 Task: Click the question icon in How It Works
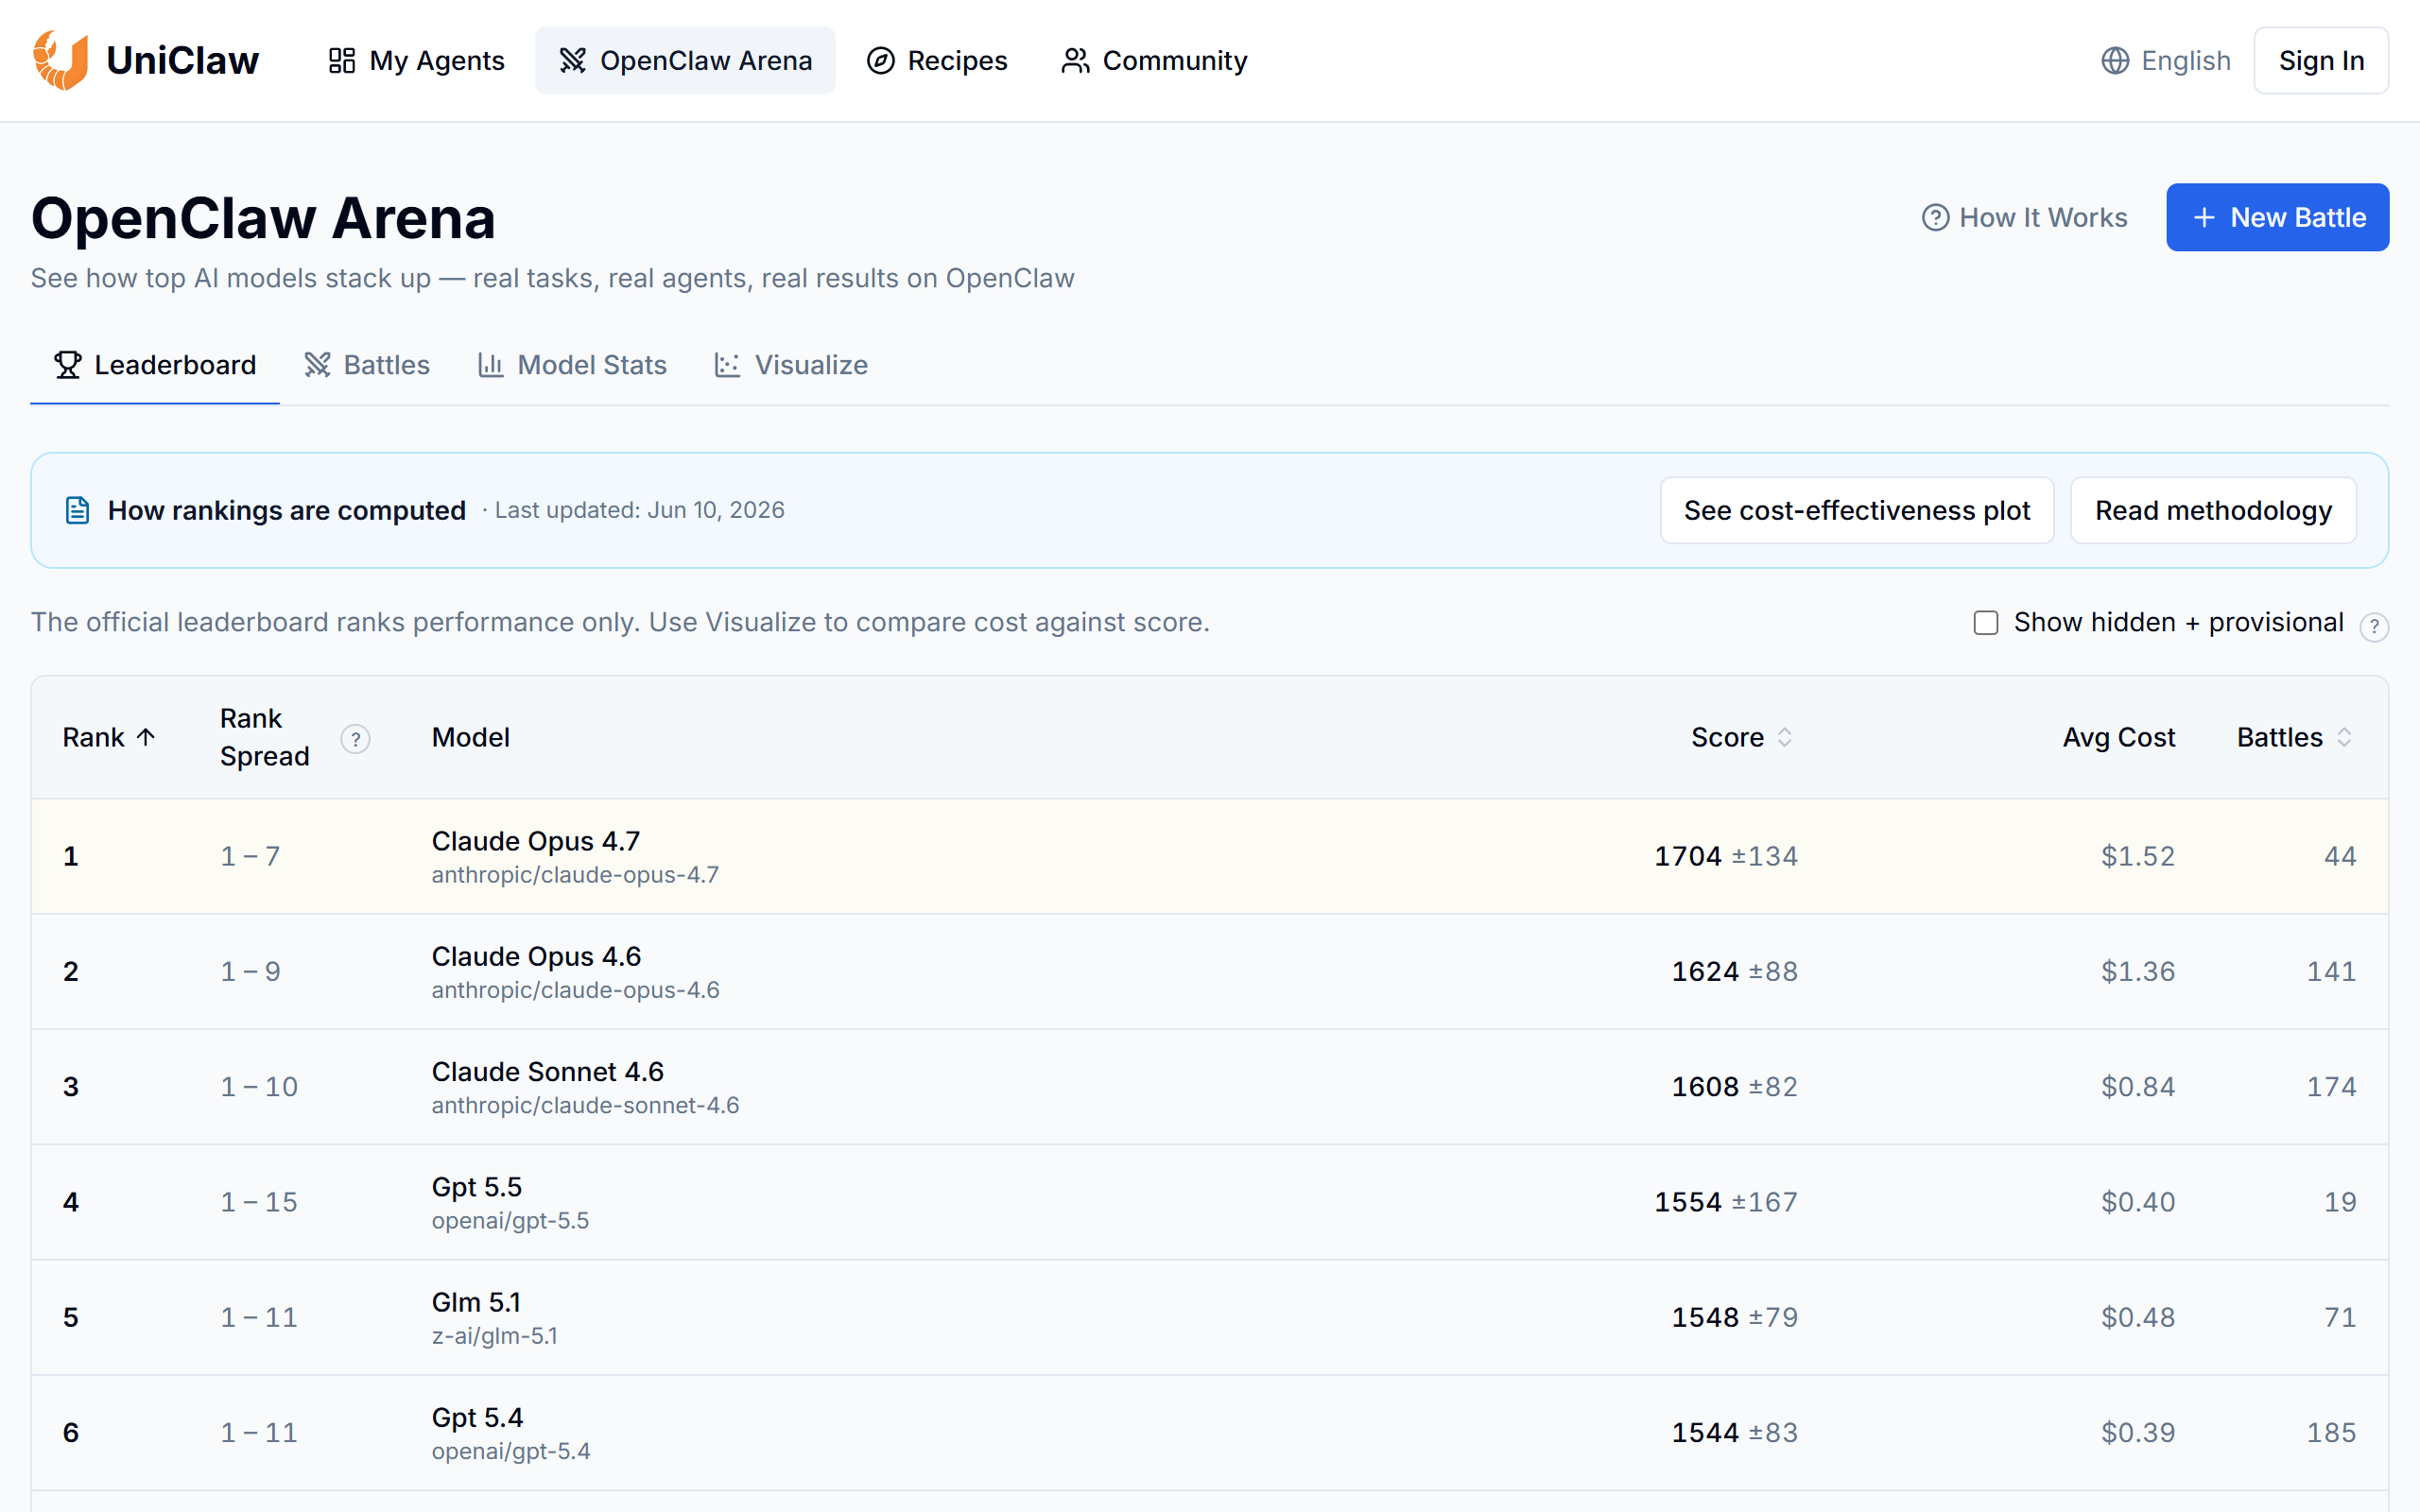click(1935, 217)
